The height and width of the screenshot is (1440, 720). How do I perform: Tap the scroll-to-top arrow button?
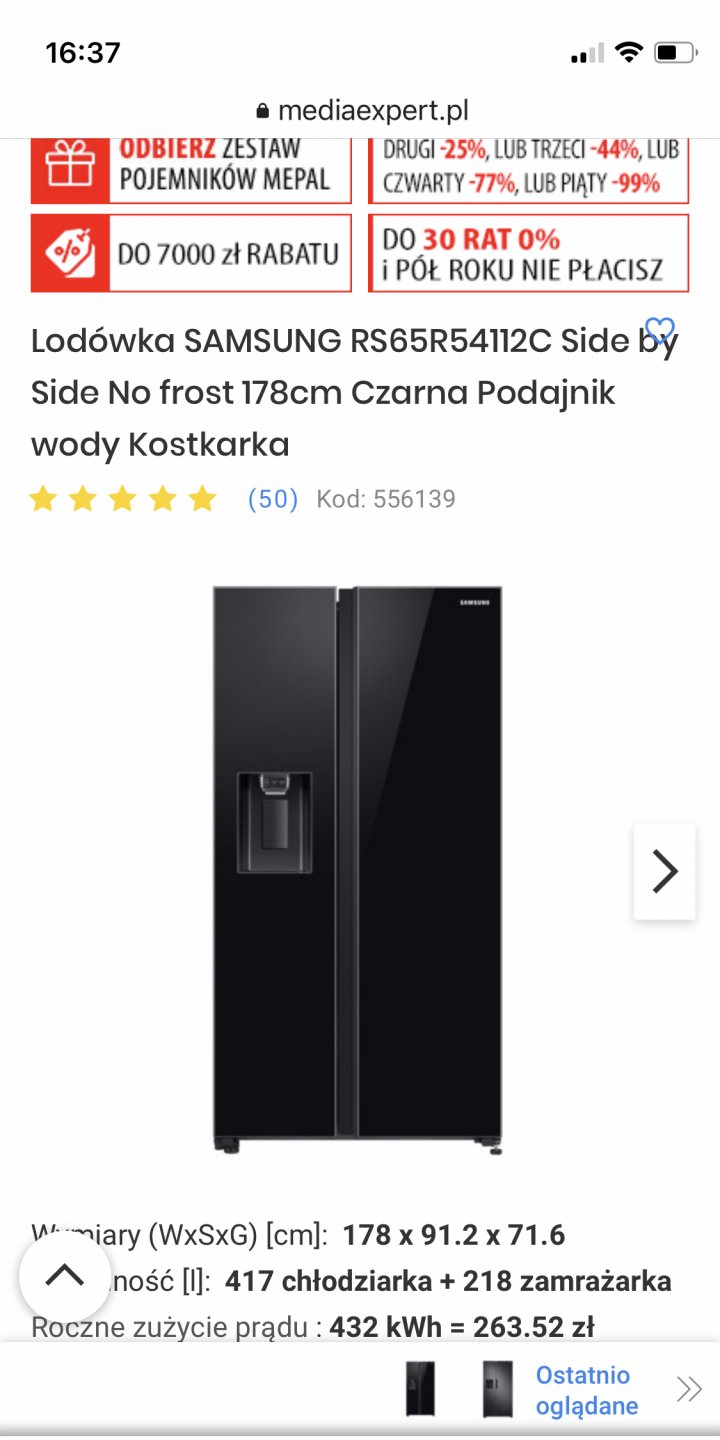pos(65,1276)
